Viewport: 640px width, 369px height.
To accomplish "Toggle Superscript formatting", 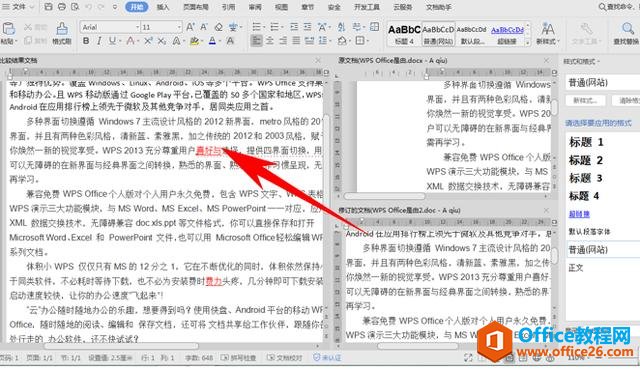I will (148, 41).
